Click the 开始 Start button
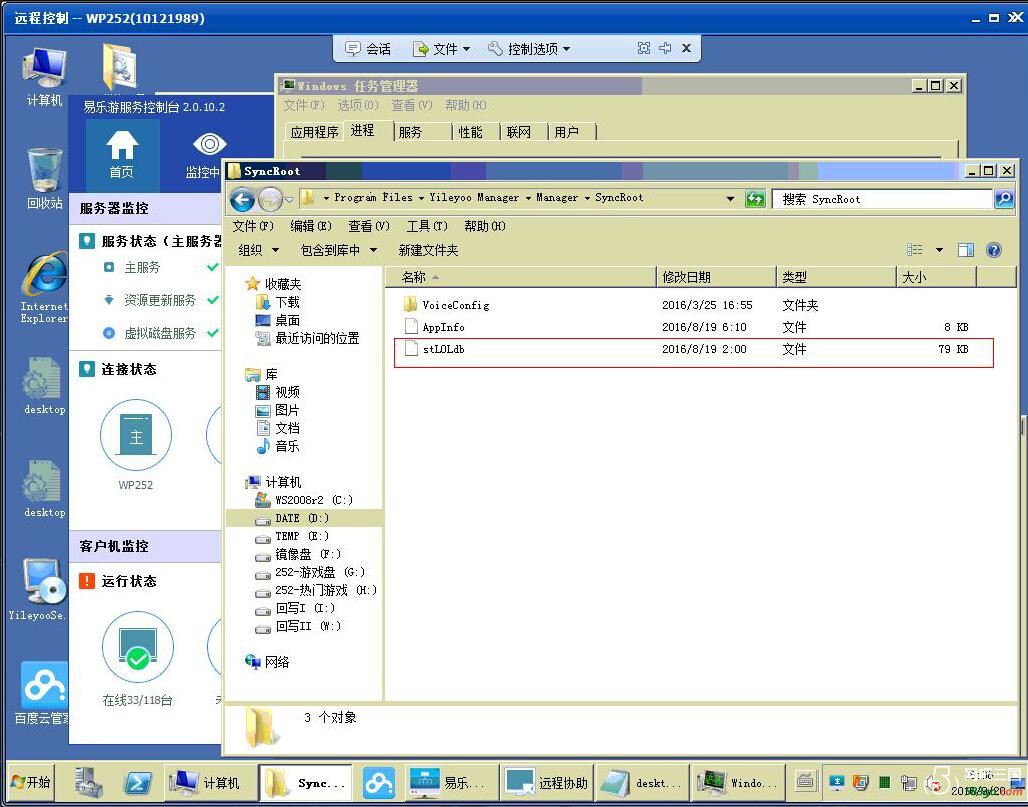 [30, 782]
